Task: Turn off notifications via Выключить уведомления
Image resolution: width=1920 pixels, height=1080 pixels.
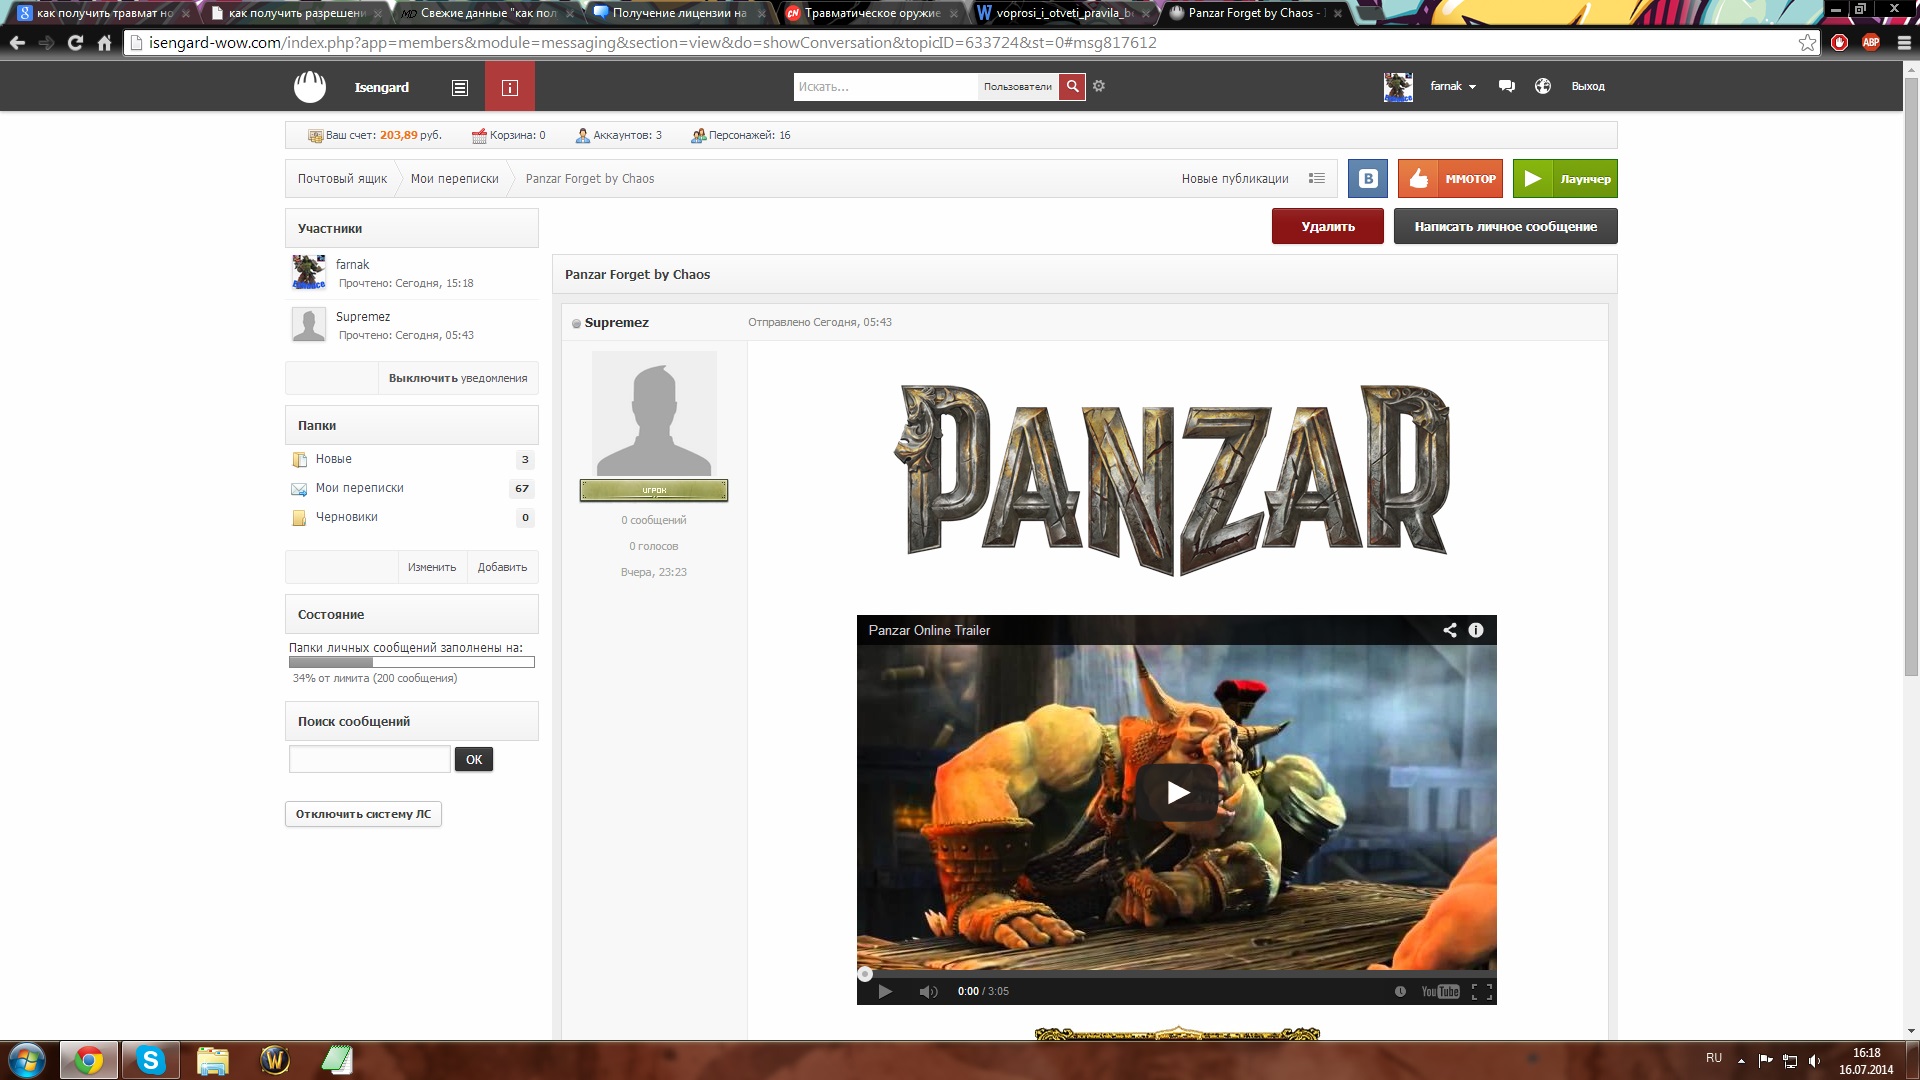Action: click(457, 378)
